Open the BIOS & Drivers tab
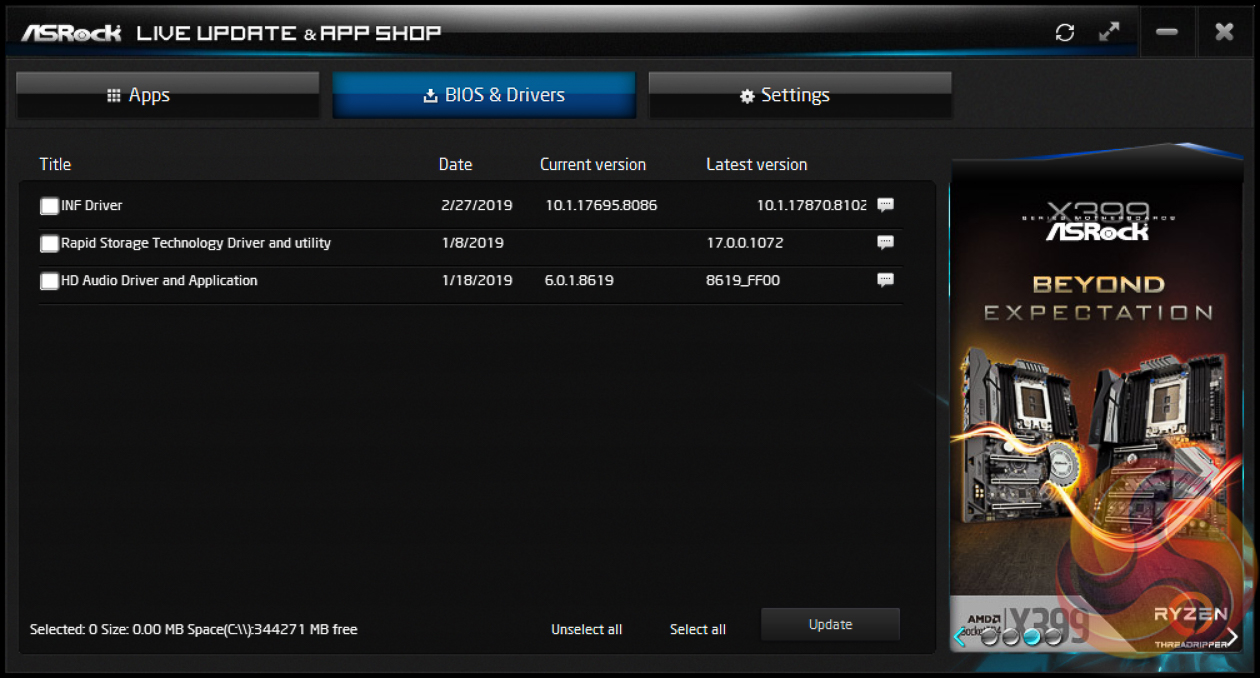Image resolution: width=1260 pixels, height=678 pixels. (484, 96)
